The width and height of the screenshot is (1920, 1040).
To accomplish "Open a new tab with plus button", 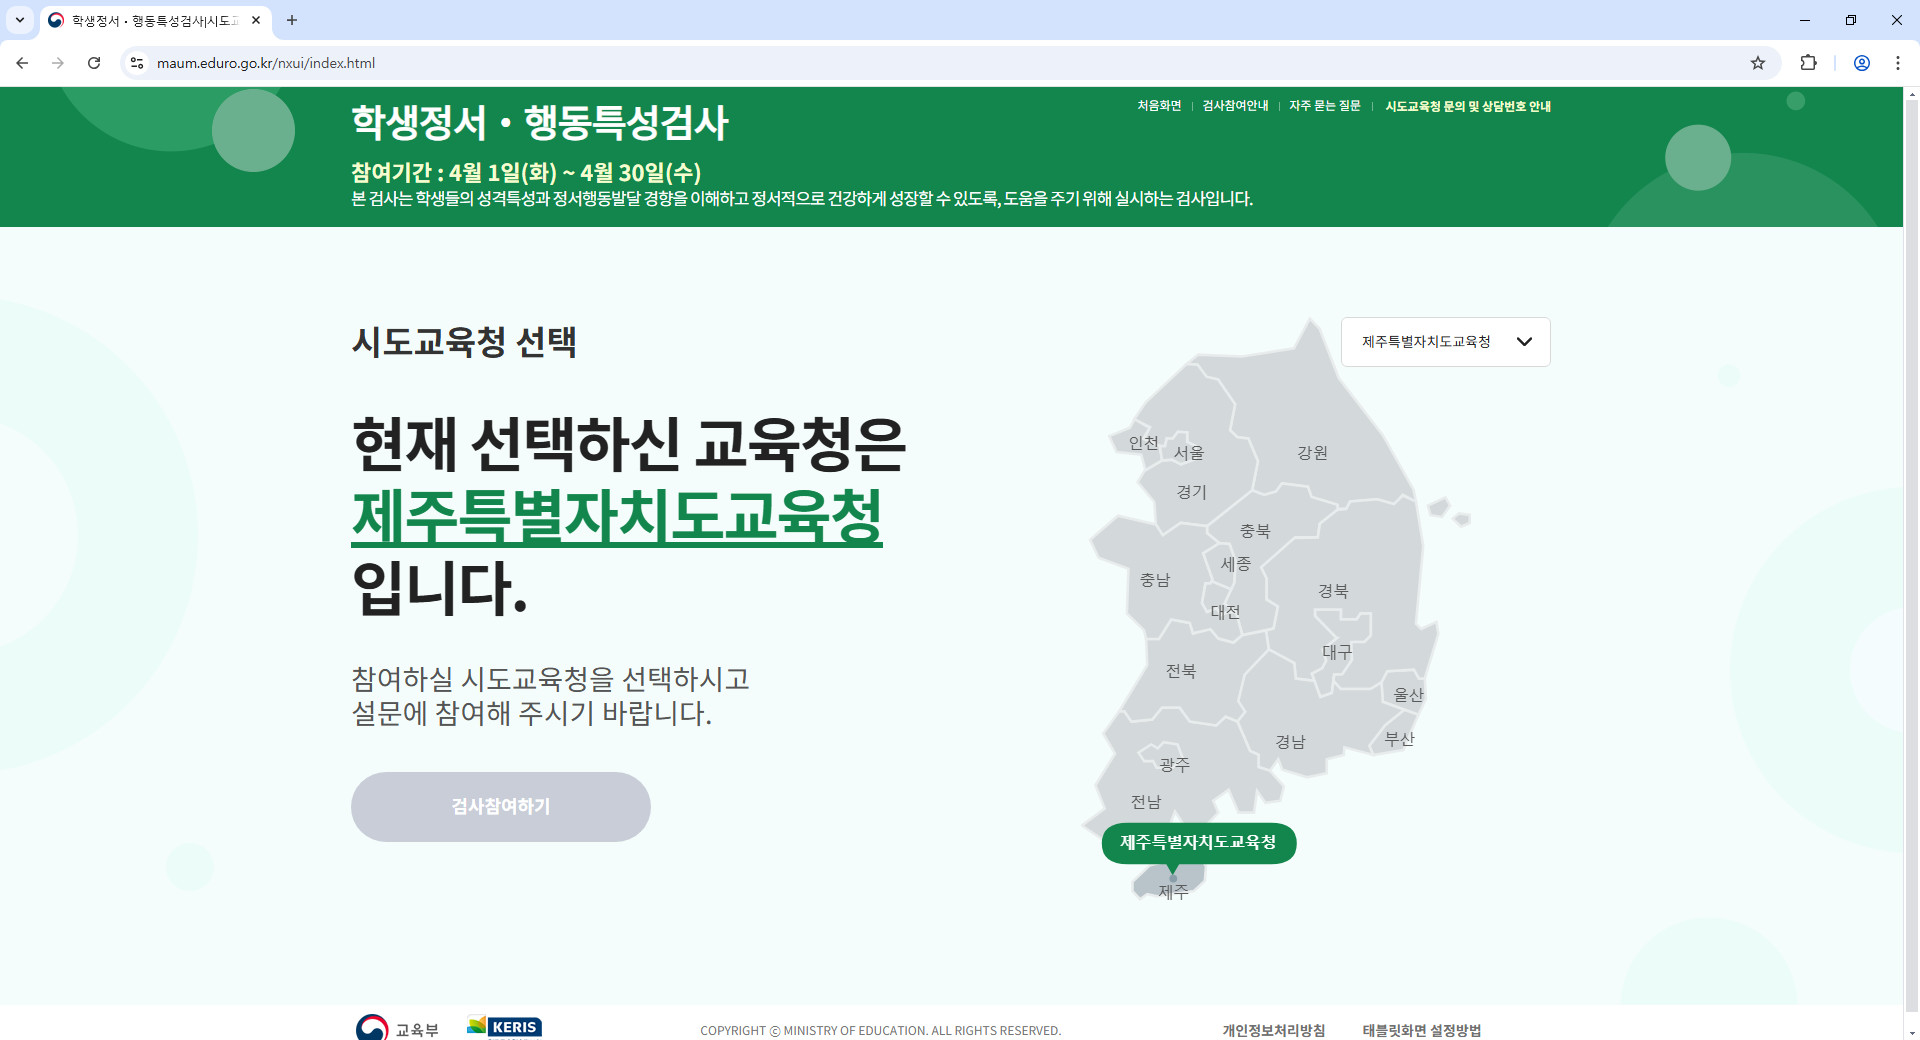I will point(292,20).
